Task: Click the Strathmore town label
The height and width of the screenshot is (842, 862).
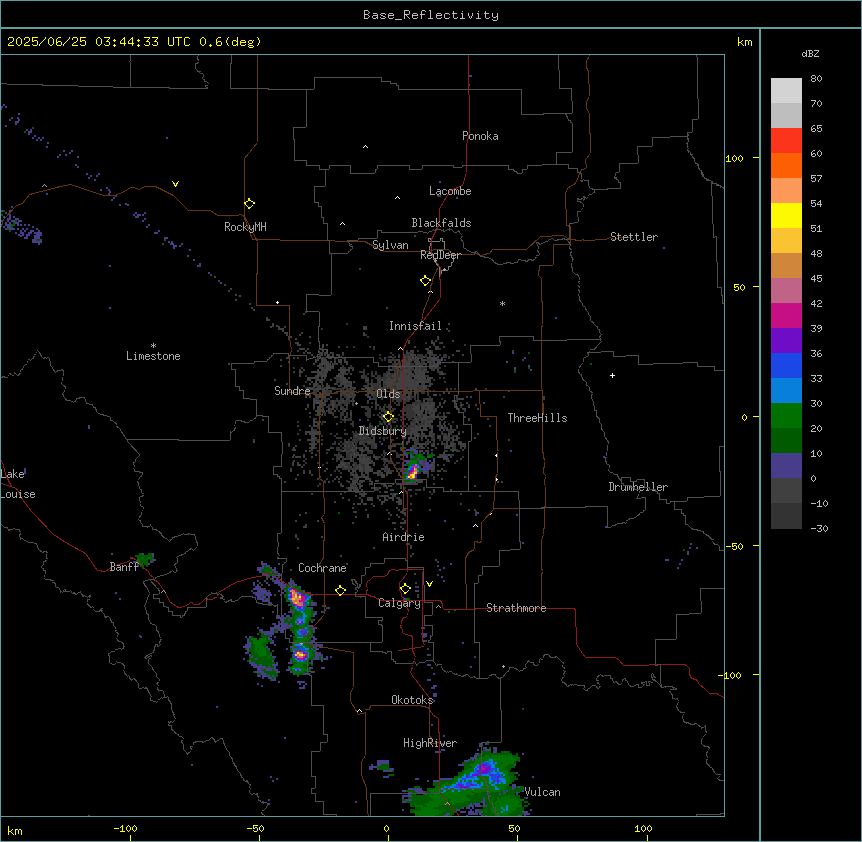Action: pos(516,608)
